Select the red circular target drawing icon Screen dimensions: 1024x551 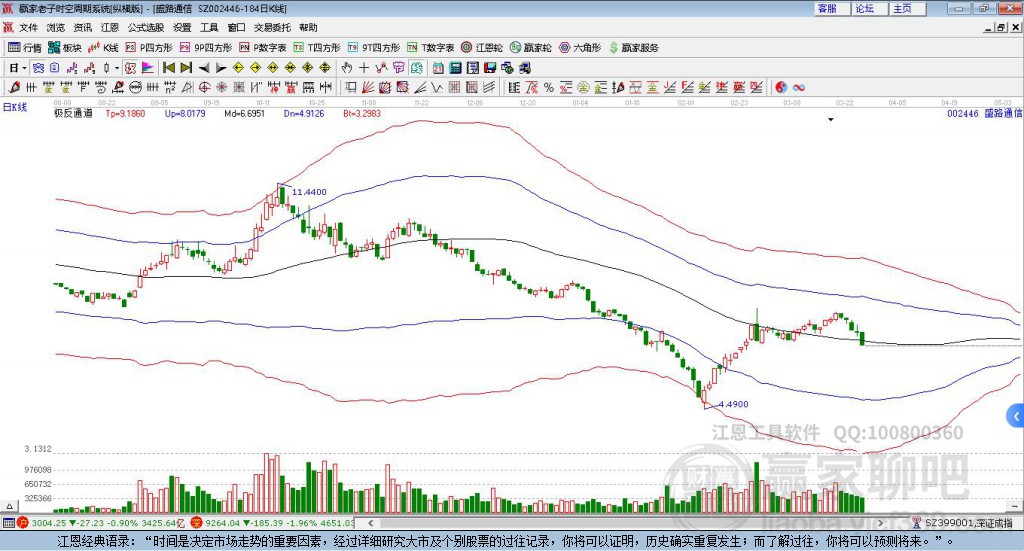204,87
